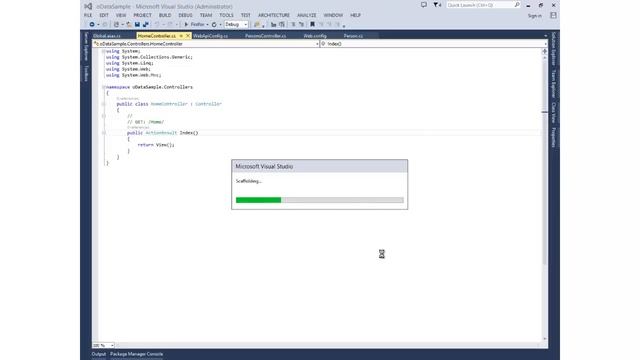Click the account avatar icon

[553, 16]
